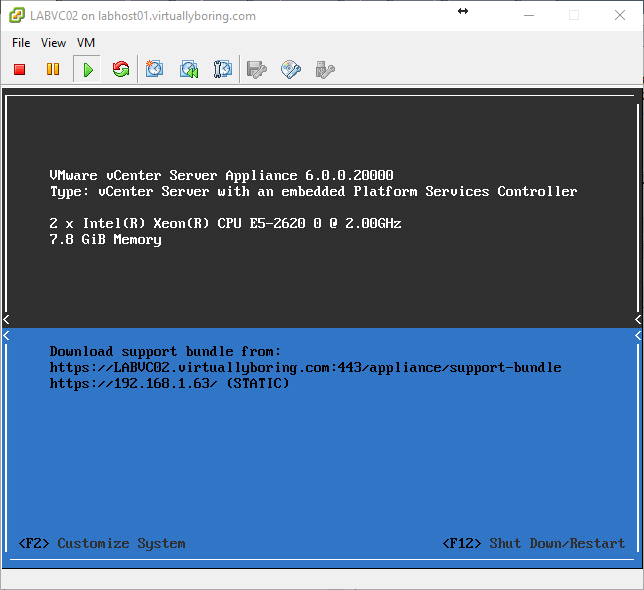
Task: Open the View menu
Action: [x=53, y=43]
